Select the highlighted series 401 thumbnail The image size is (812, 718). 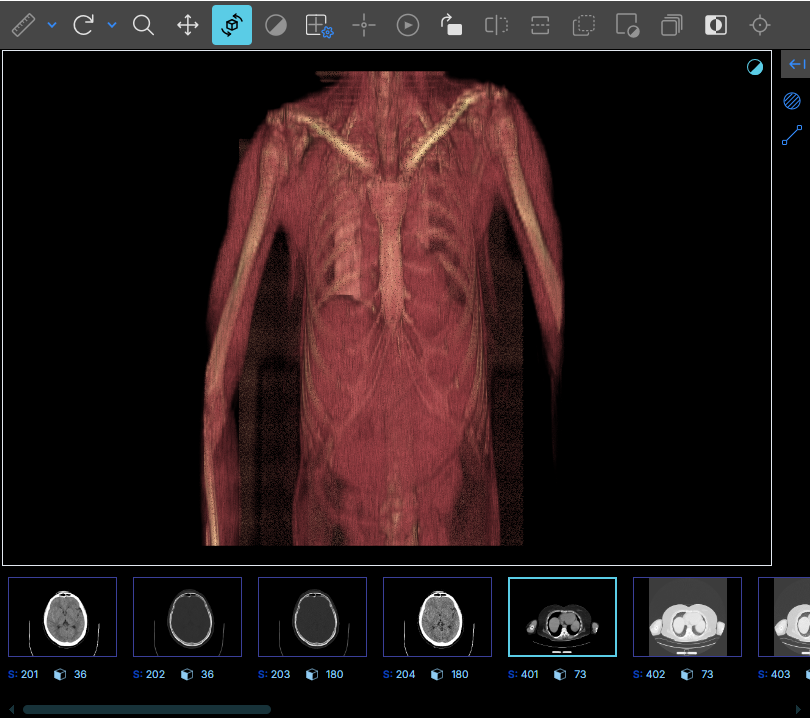point(562,617)
